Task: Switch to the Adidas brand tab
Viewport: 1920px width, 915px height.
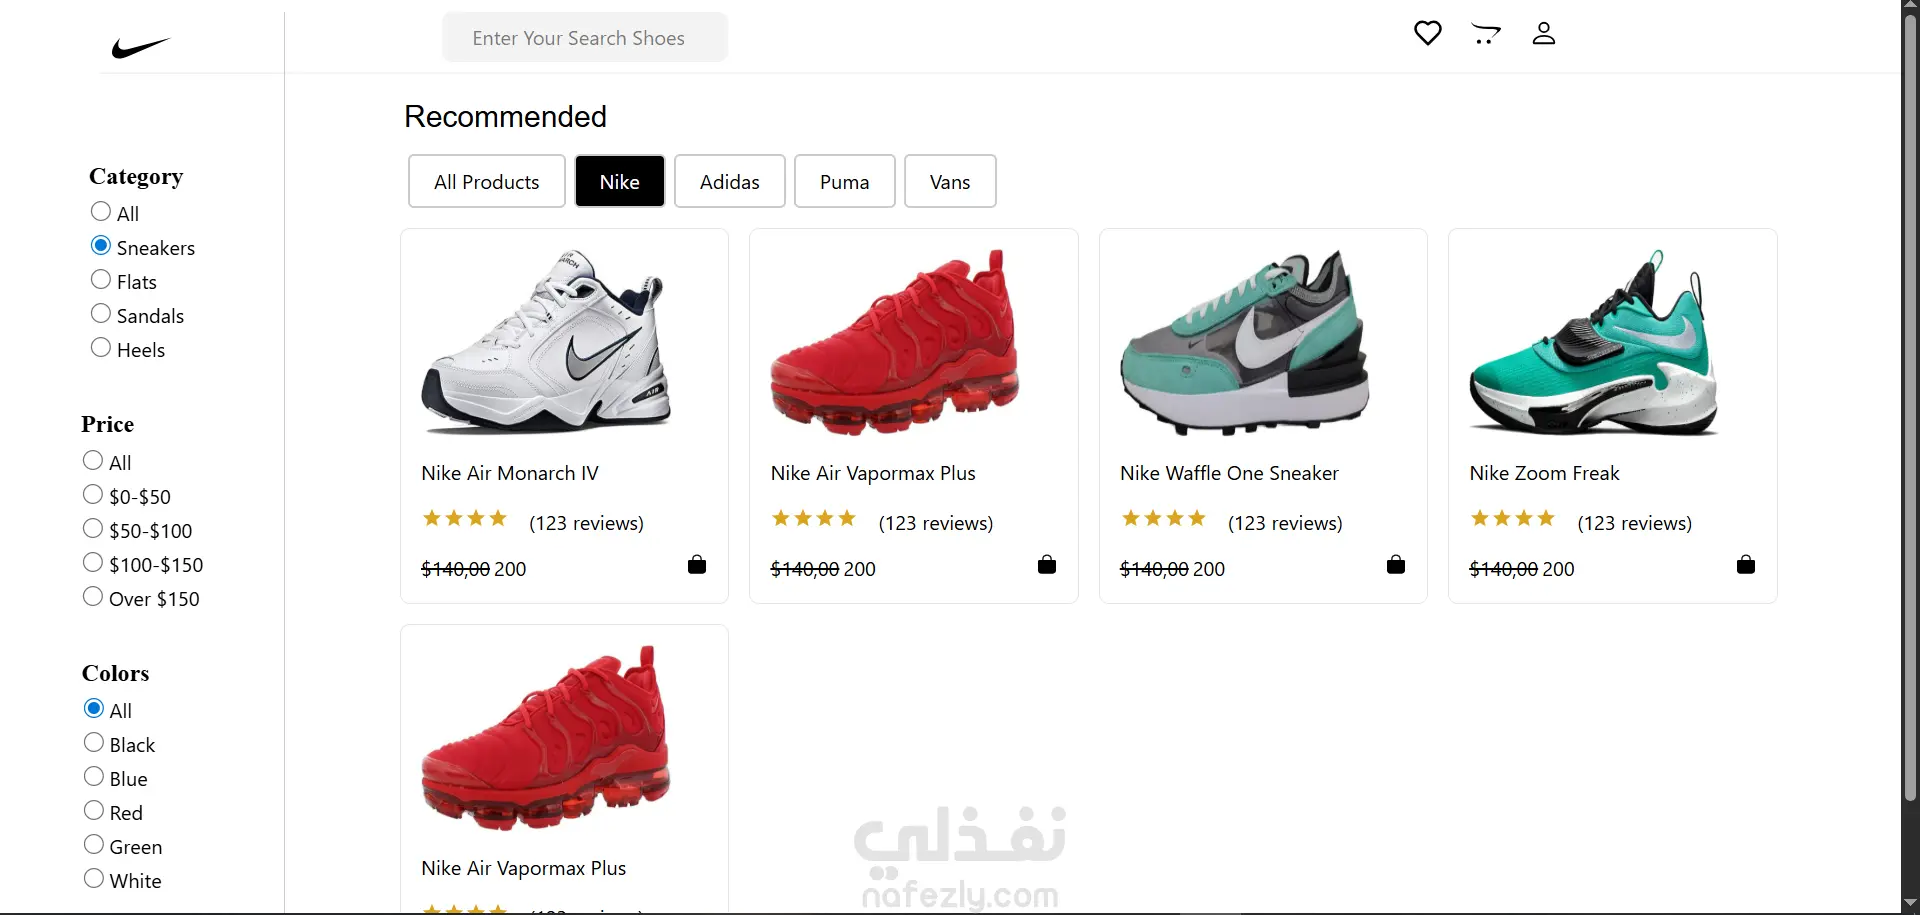Action: click(730, 181)
